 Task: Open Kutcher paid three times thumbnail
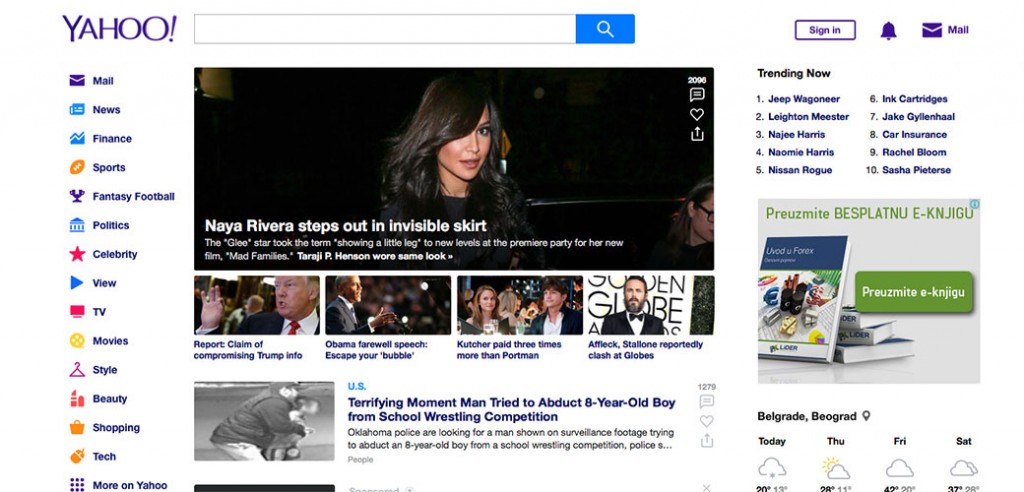(x=520, y=305)
